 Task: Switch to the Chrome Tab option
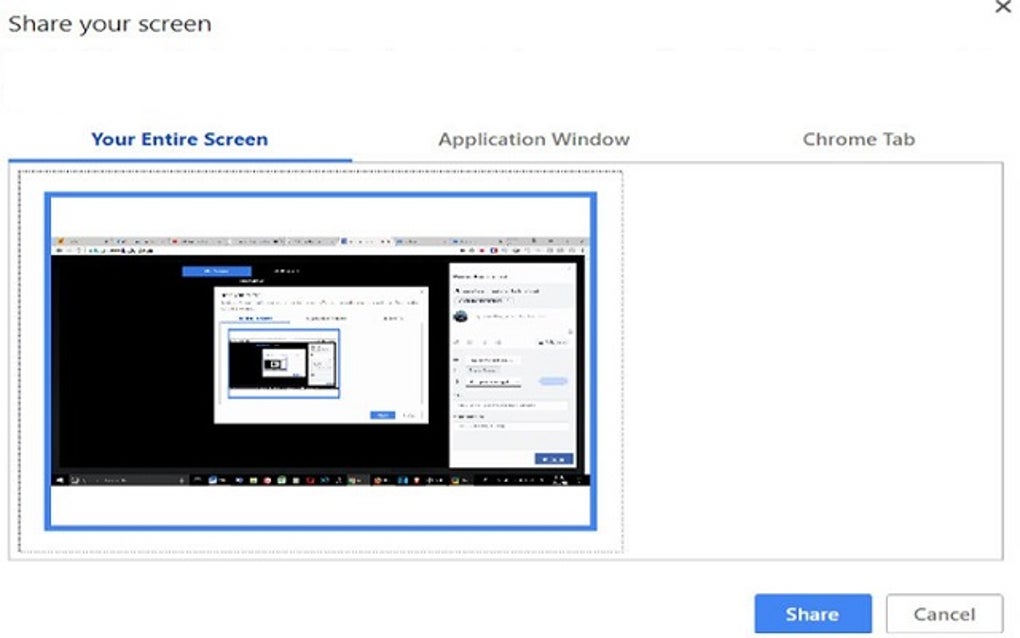coord(858,139)
